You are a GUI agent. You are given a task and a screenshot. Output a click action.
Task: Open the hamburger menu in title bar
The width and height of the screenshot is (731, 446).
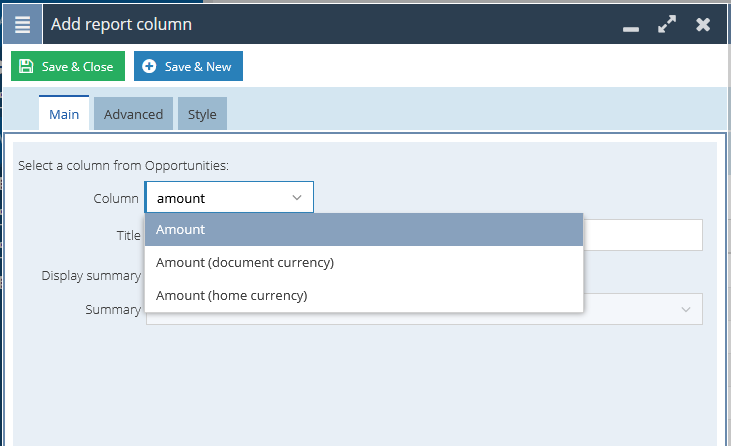(22, 24)
